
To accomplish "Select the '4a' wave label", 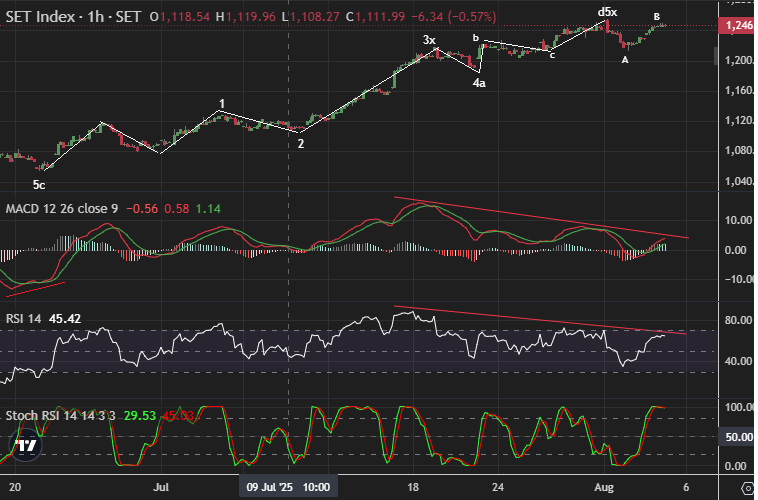I will tap(479, 83).
